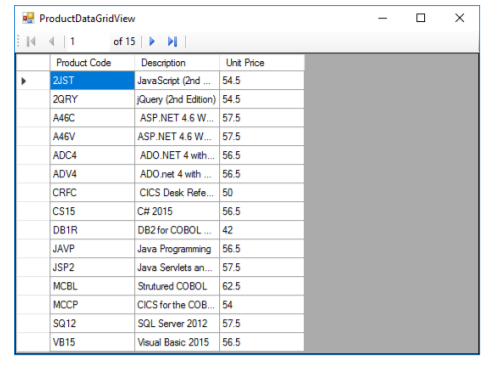The image size is (493, 365).
Task: Select the 'JavaScript (2nd ...' description cell
Action: coord(177,80)
